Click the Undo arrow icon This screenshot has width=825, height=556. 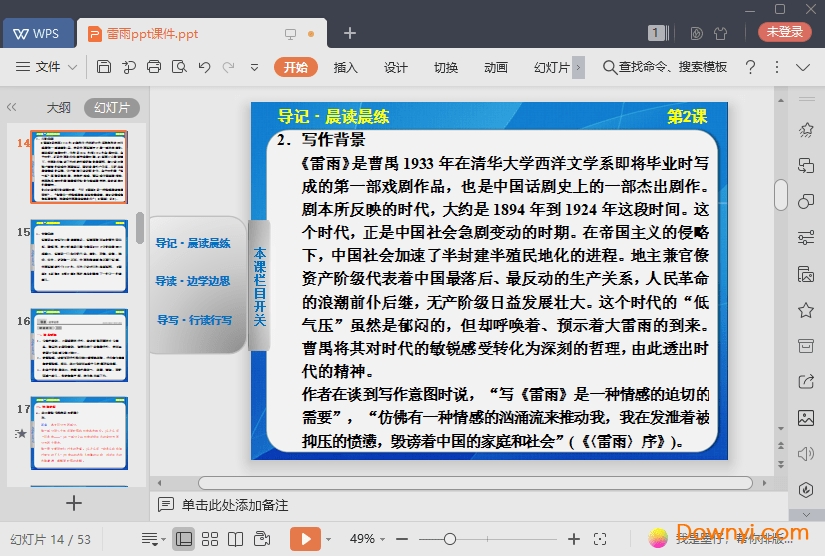pos(204,67)
